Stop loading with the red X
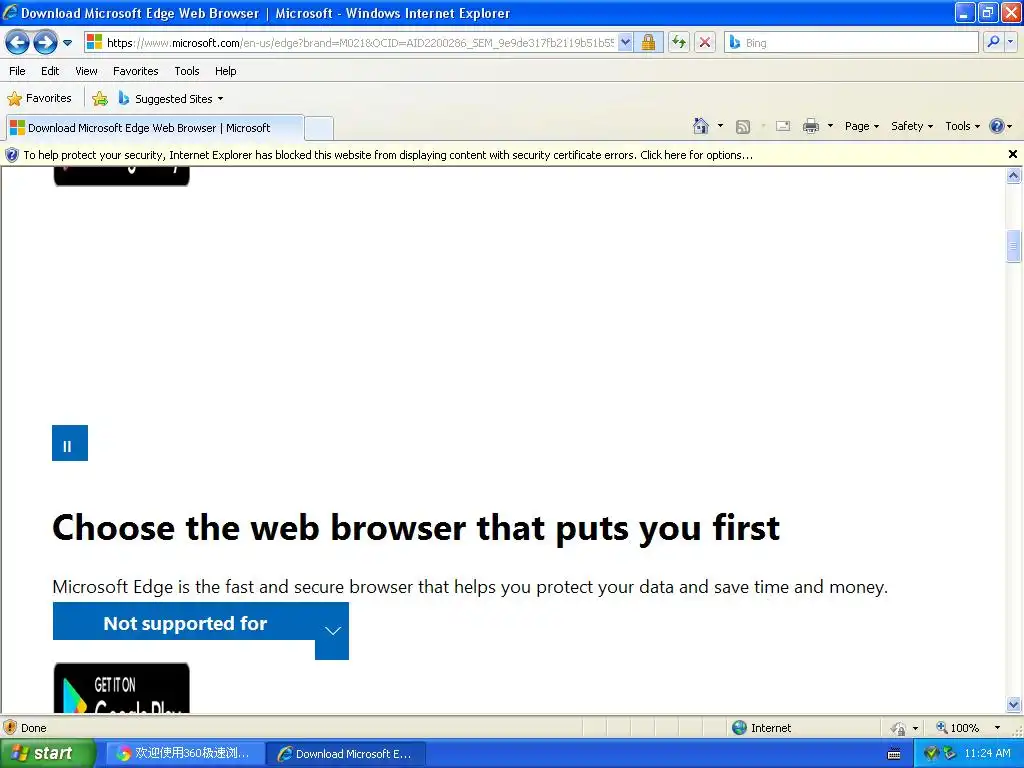This screenshot has height=768, width=1024. point(705,43)
